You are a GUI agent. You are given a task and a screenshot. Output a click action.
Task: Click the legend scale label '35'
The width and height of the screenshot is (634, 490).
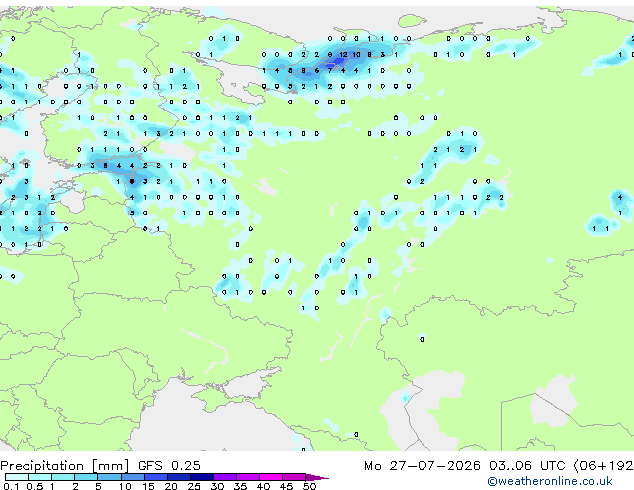240,486
